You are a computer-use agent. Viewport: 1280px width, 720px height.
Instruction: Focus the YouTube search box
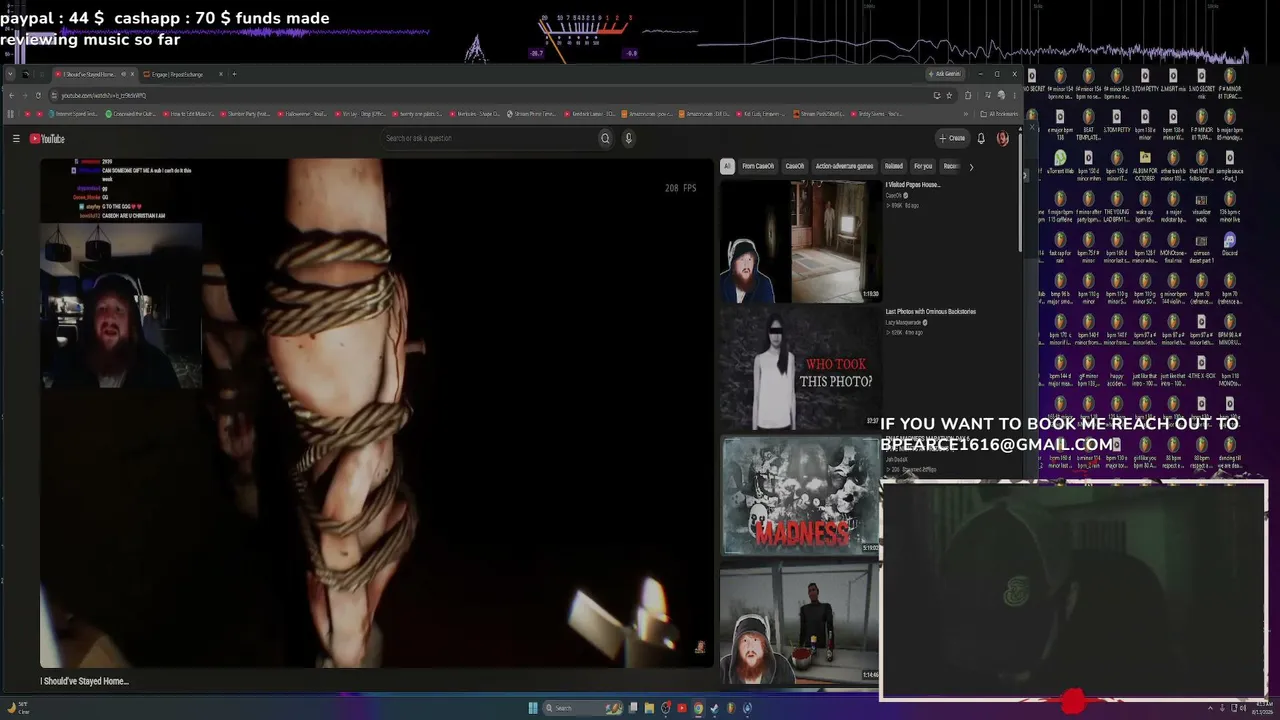point(488,138)
